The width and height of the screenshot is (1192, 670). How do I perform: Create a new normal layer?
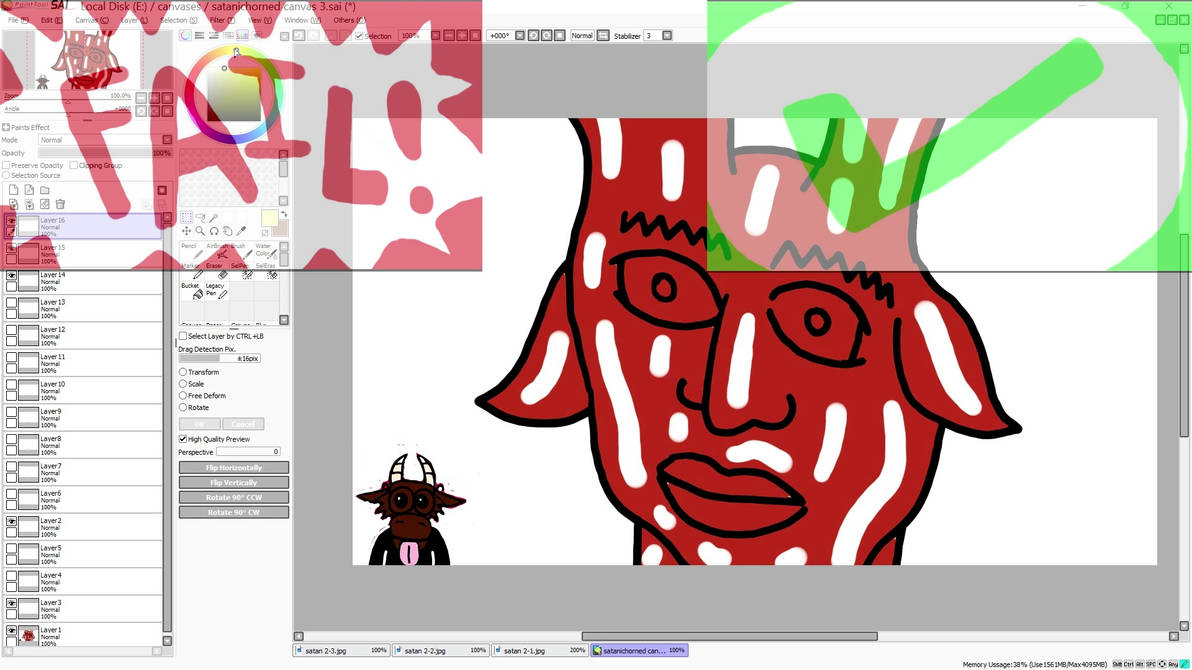pyautogui.click(x=14, y=190)
